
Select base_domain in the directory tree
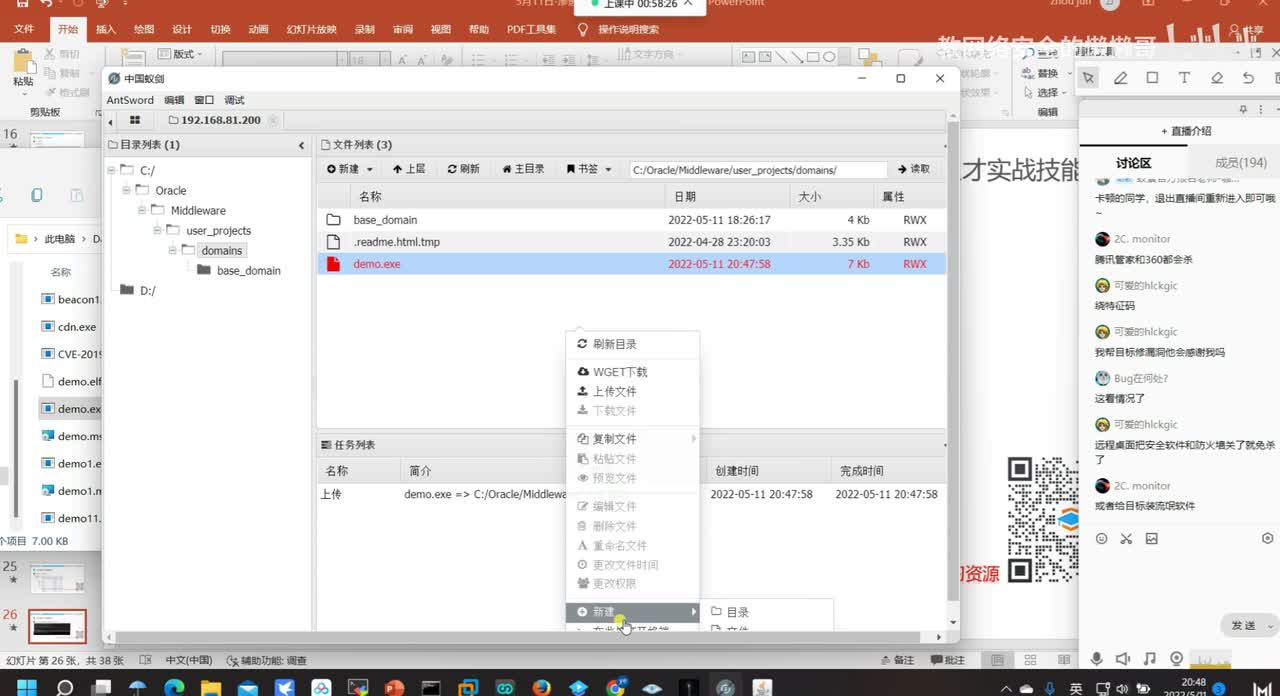tap(248, 271)
